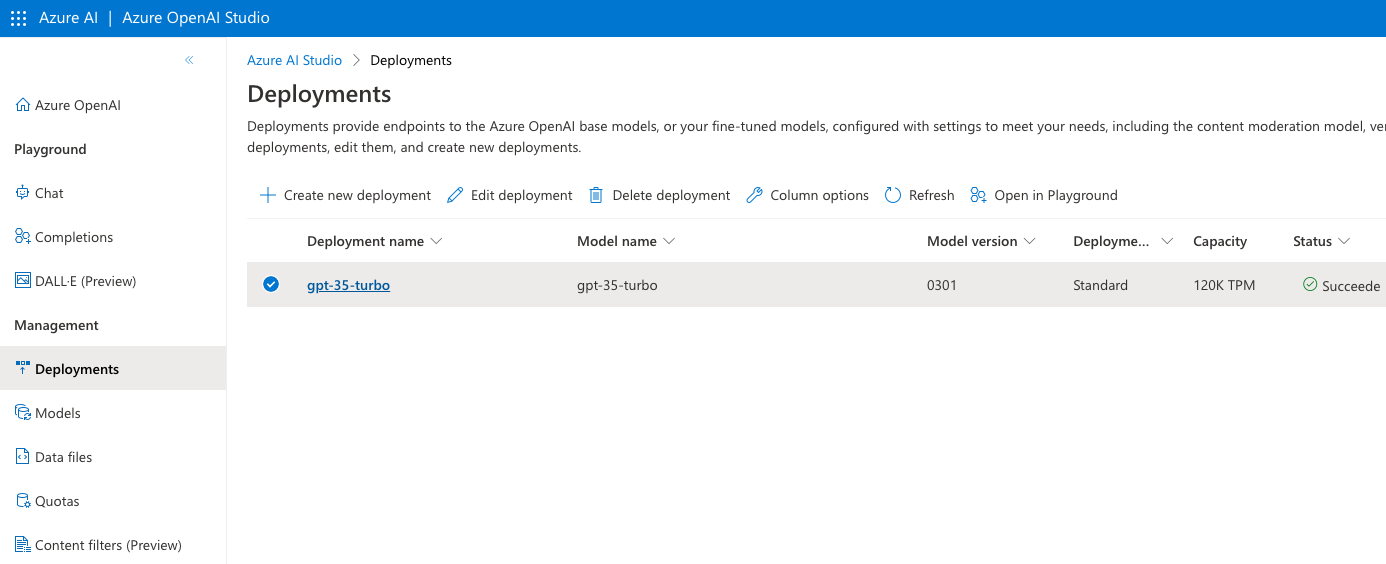Viewport: 1386px width, 564px height.
Task: Click the 0301 model version cell
Action: 942,285
